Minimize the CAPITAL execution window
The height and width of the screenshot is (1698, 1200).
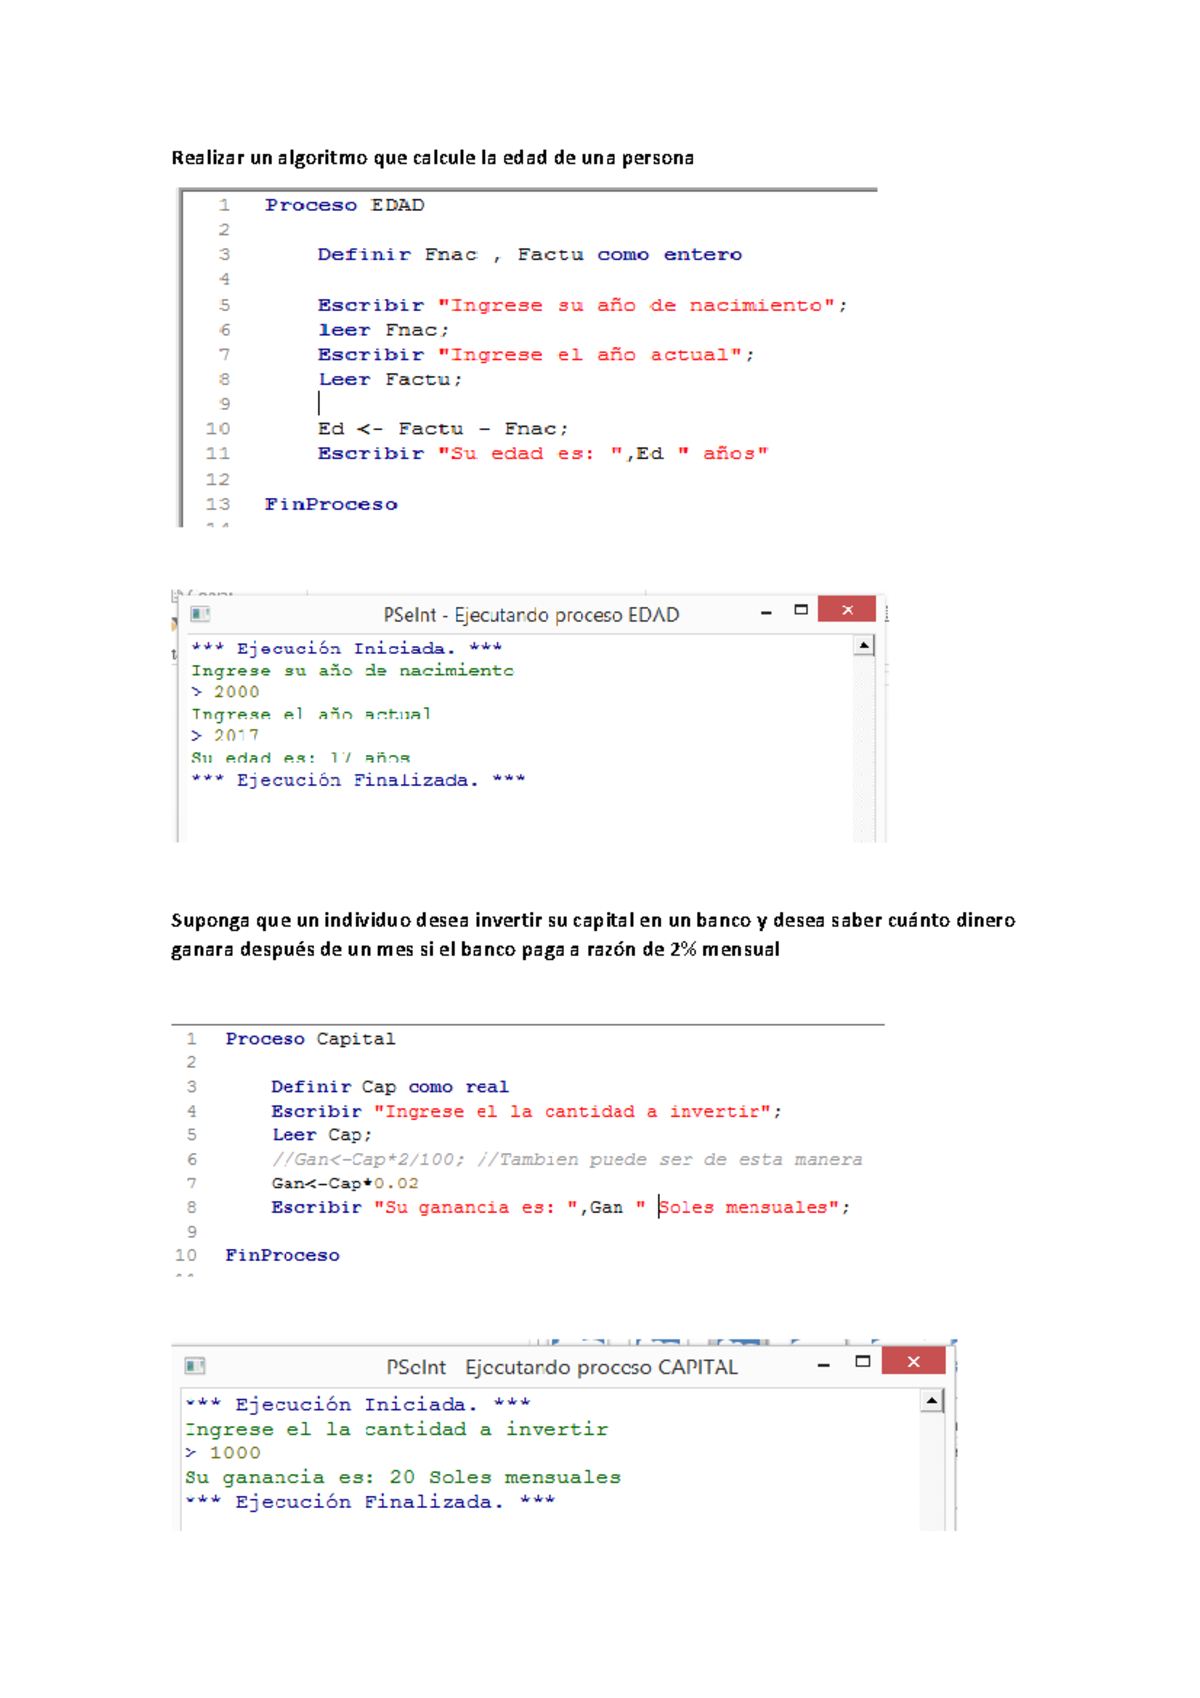pyautogui.click(x=823, y=1364)
